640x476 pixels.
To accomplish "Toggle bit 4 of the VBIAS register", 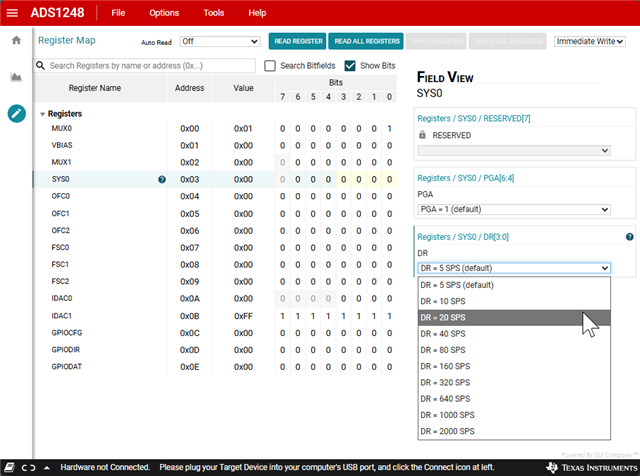I will tap(328, 146).
